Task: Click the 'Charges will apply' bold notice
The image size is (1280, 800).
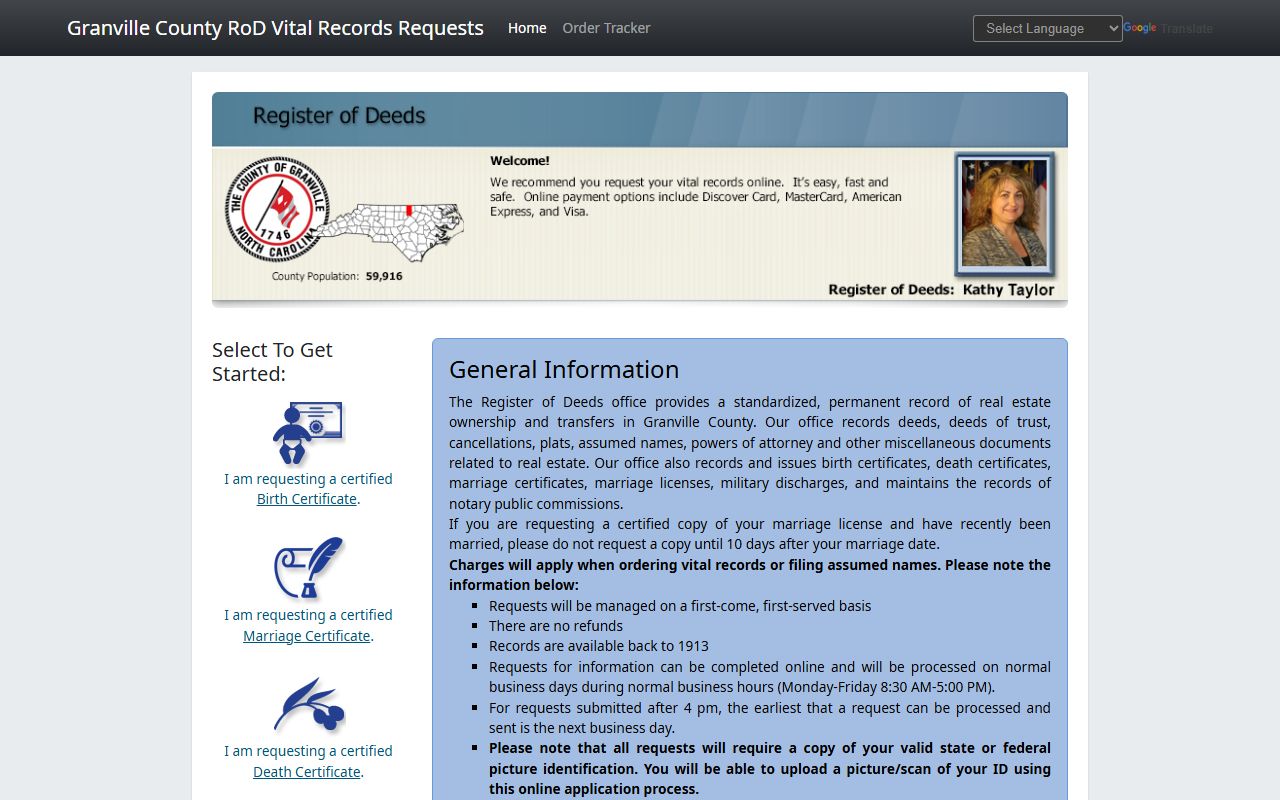Action: (750, 575)
